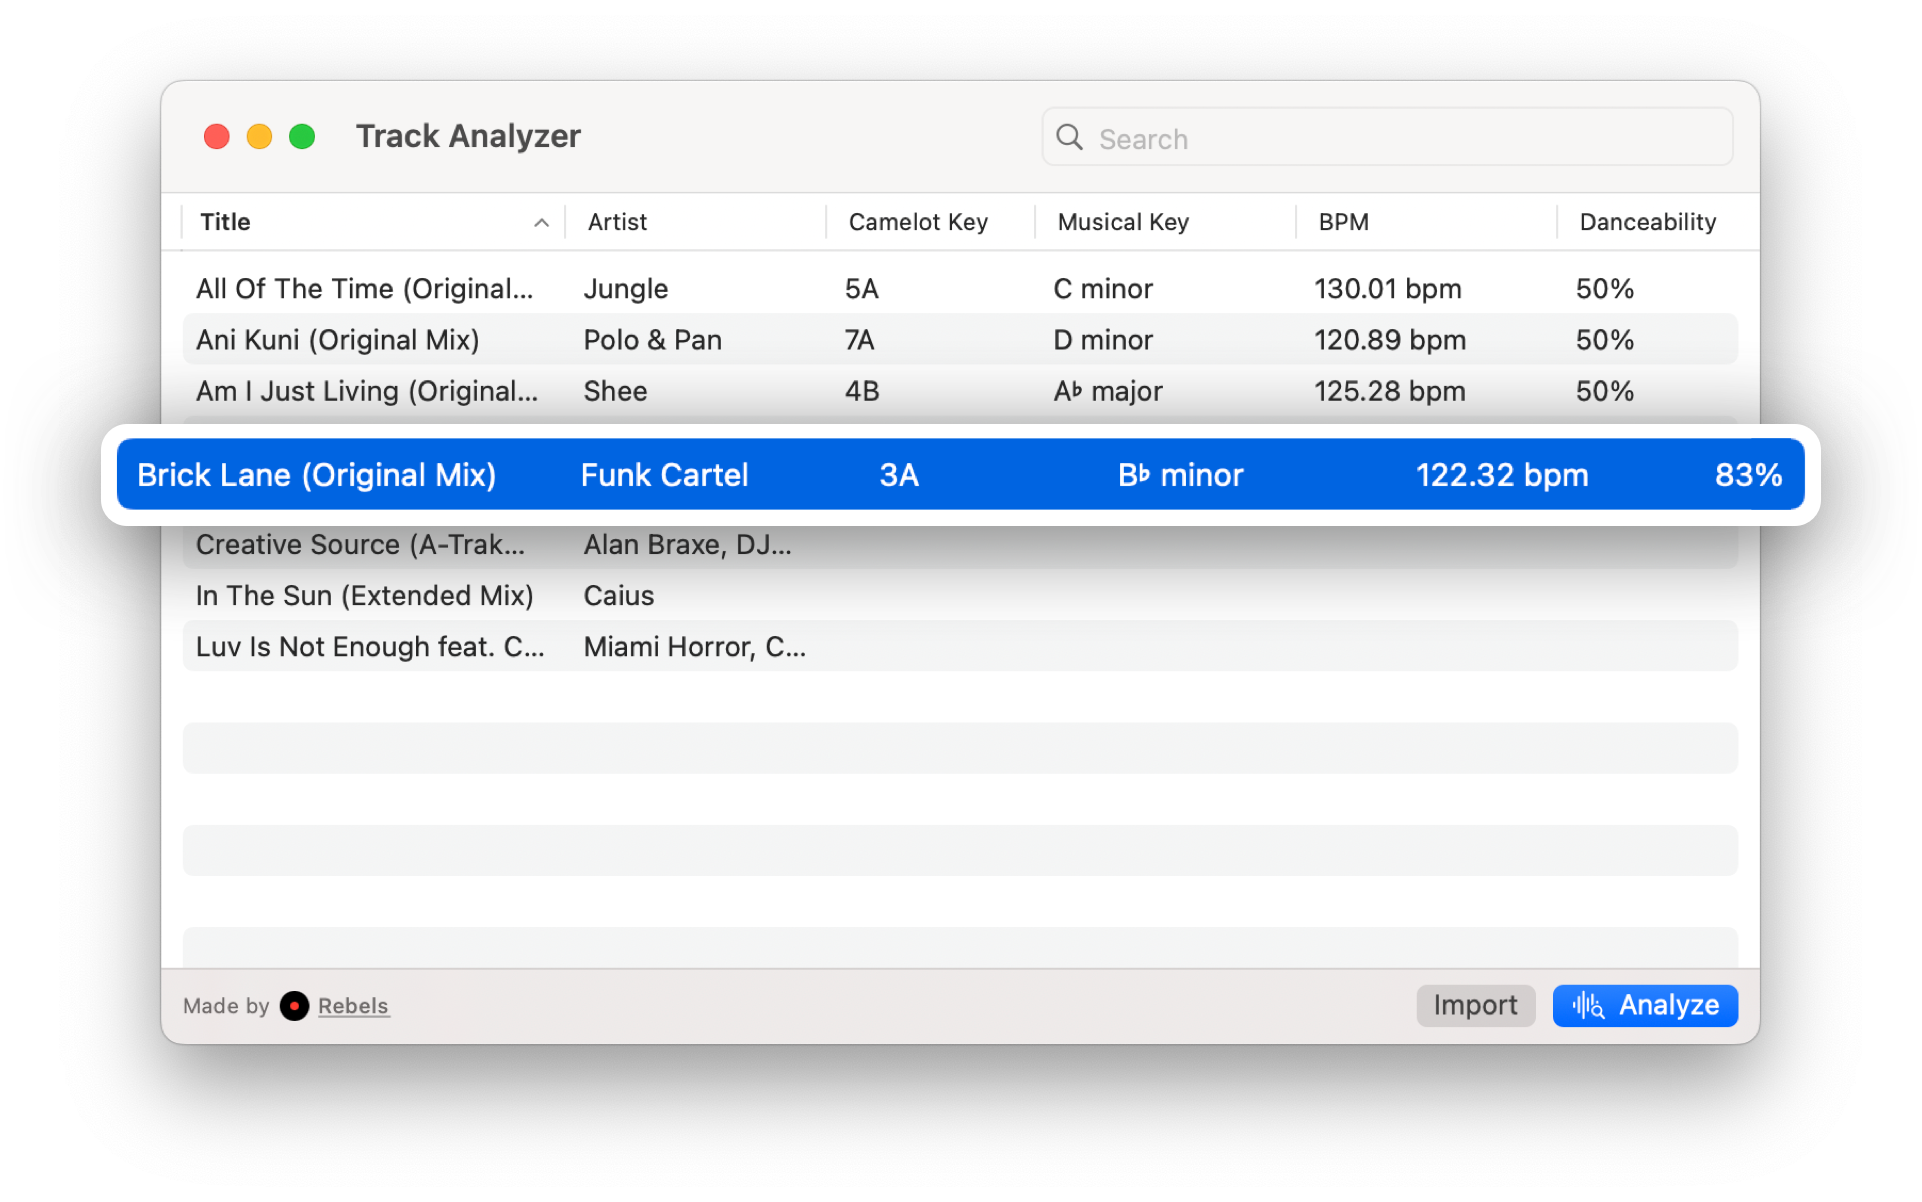The image size is (1922, 1202).
Task: Sort by Musical Key column header
Action: click(1123, 222)
